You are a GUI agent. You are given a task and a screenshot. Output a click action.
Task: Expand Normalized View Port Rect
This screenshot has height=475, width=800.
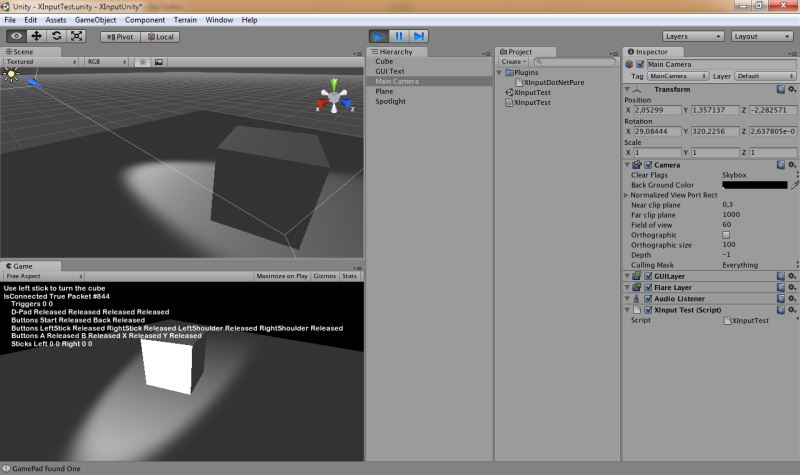click(626, 195)
